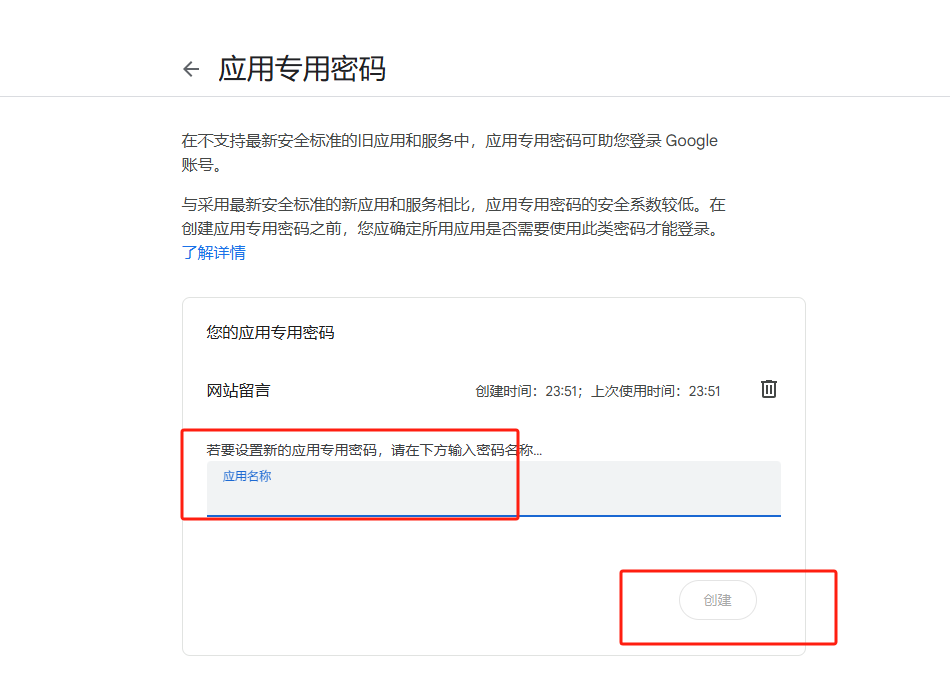Click the 上次使用时间:23:51 text

[x=656, y=391]
